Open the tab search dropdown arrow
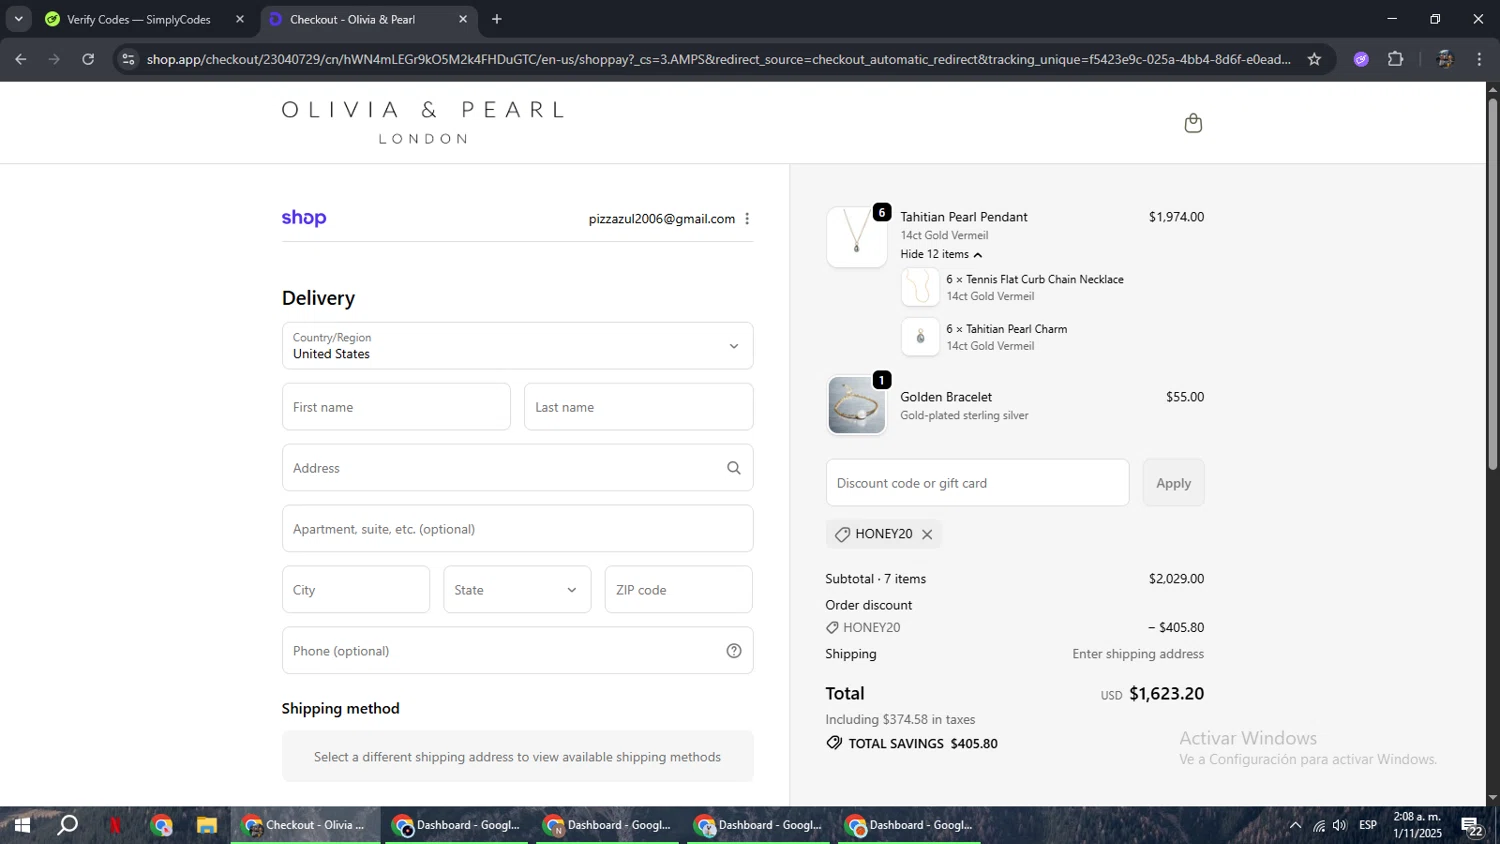This screenshot has height=844, width=1500. tap(18, 19)
